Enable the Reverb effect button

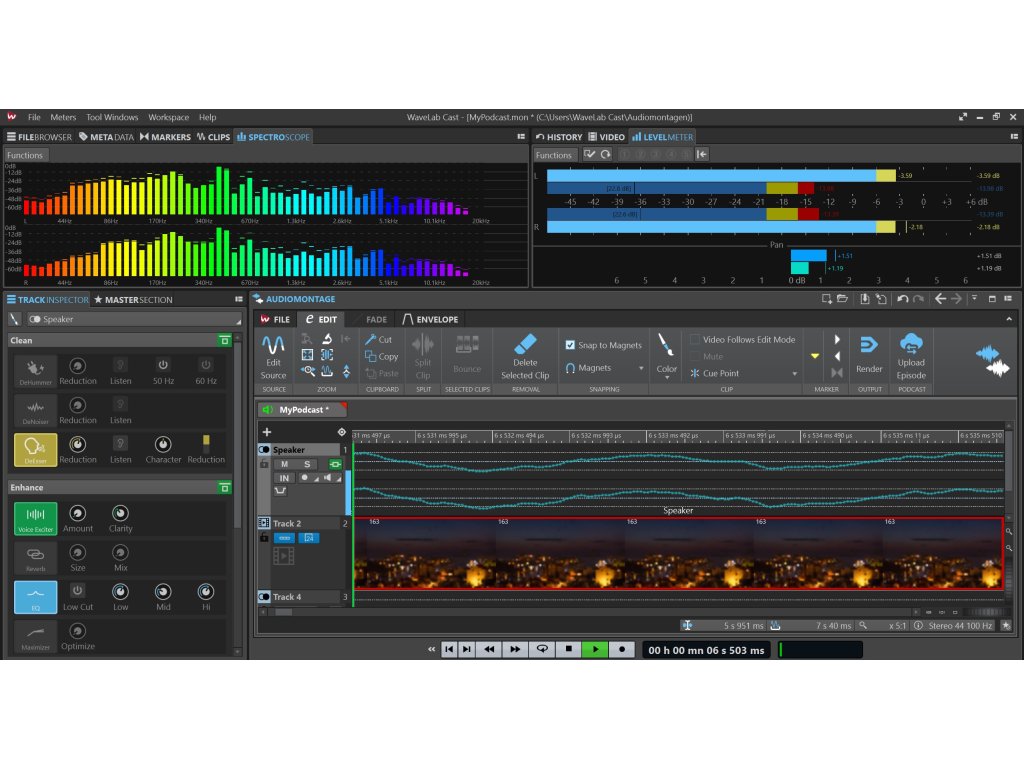tap(35, 558)
